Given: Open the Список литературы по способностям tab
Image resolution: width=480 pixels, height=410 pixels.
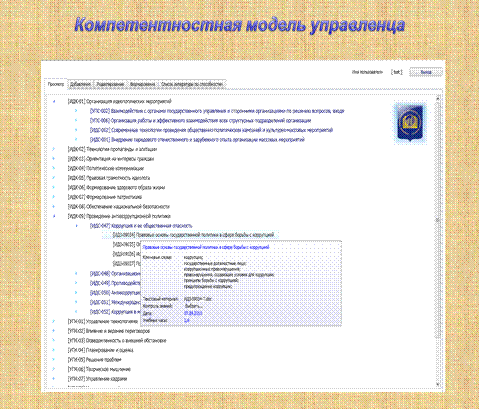Looking at the screenshot, I should coord(192,84).
